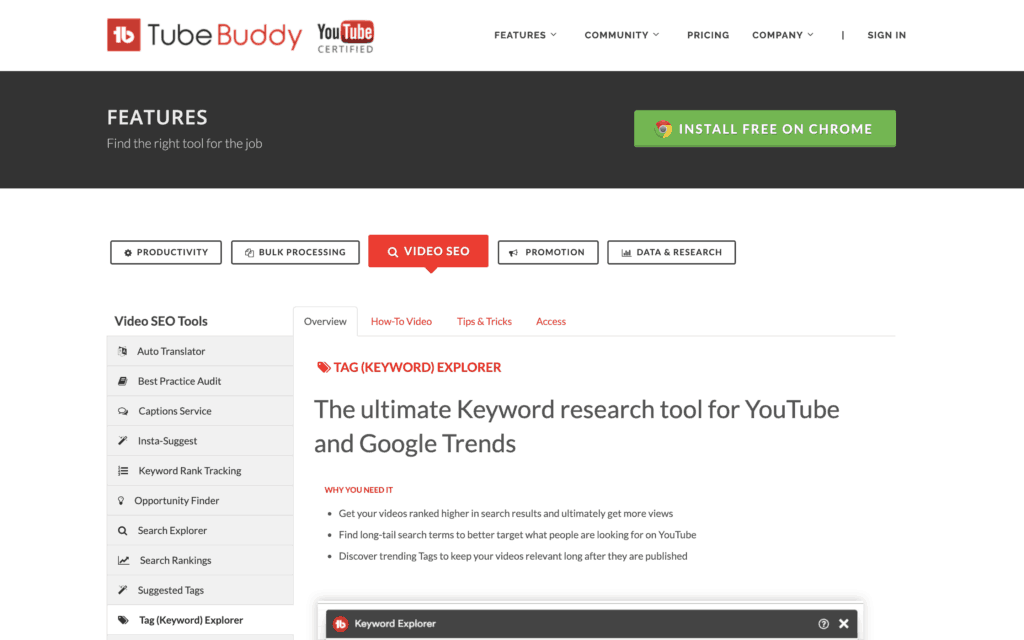Viewport: 1024px width, 640px height.
Task: Click the Captions Service speech bubble icon
Action: click(123, 411)
